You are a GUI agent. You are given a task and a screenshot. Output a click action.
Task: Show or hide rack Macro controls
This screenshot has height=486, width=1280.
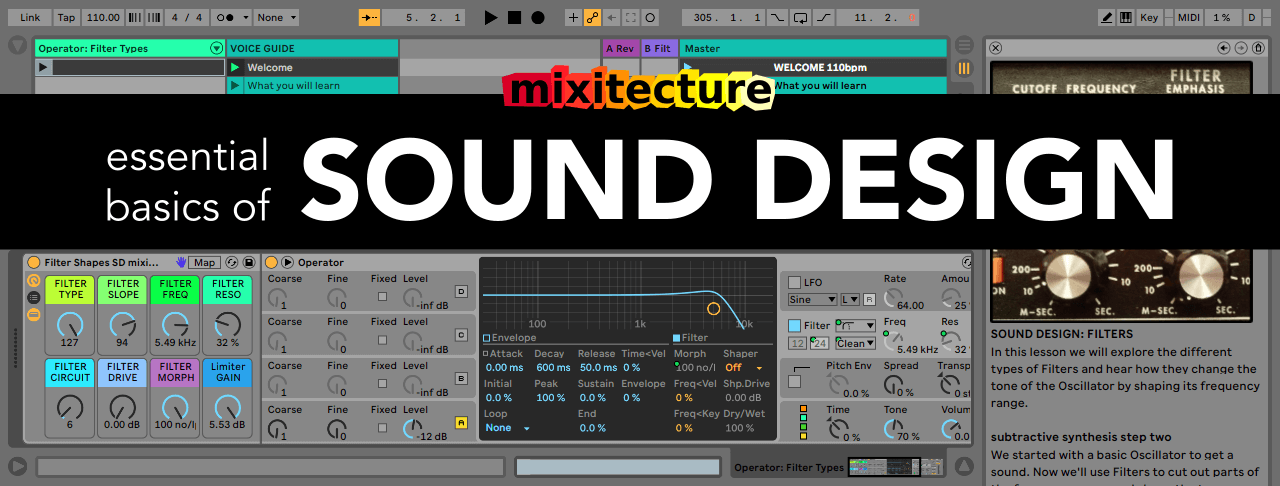(x=33, y=281)
